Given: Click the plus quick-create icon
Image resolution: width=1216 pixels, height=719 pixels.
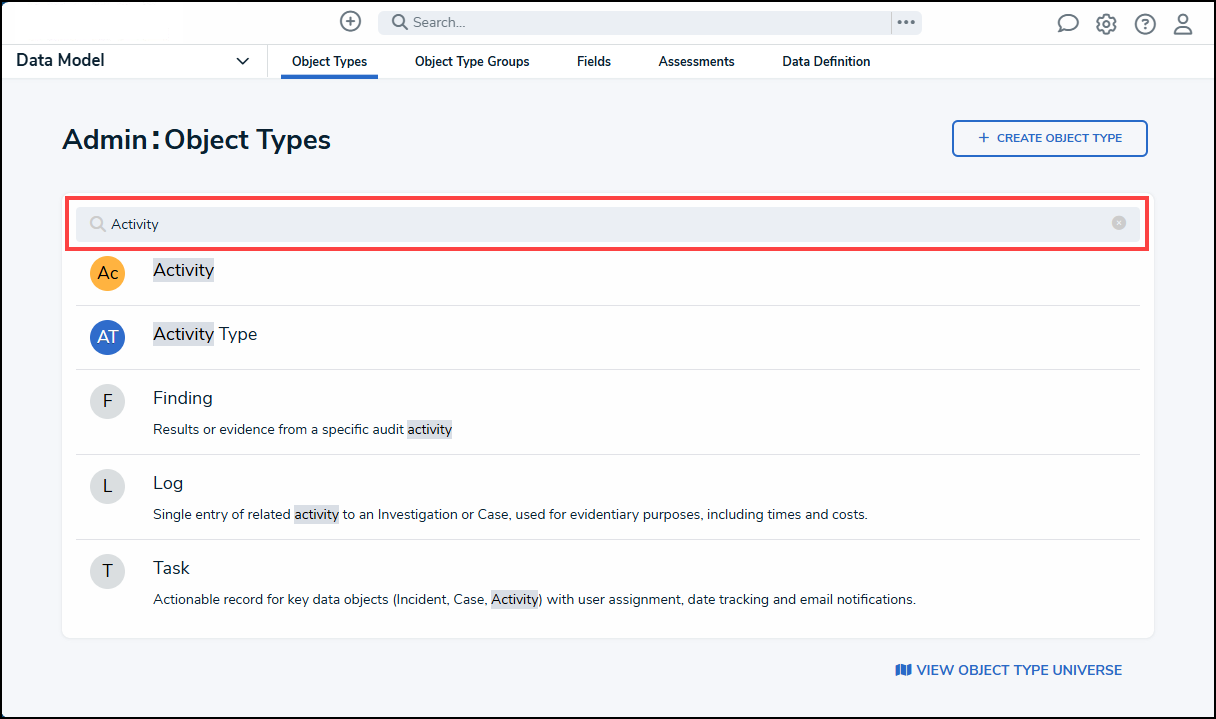Looking at the screenshot, I should click(x=350, y=21).
